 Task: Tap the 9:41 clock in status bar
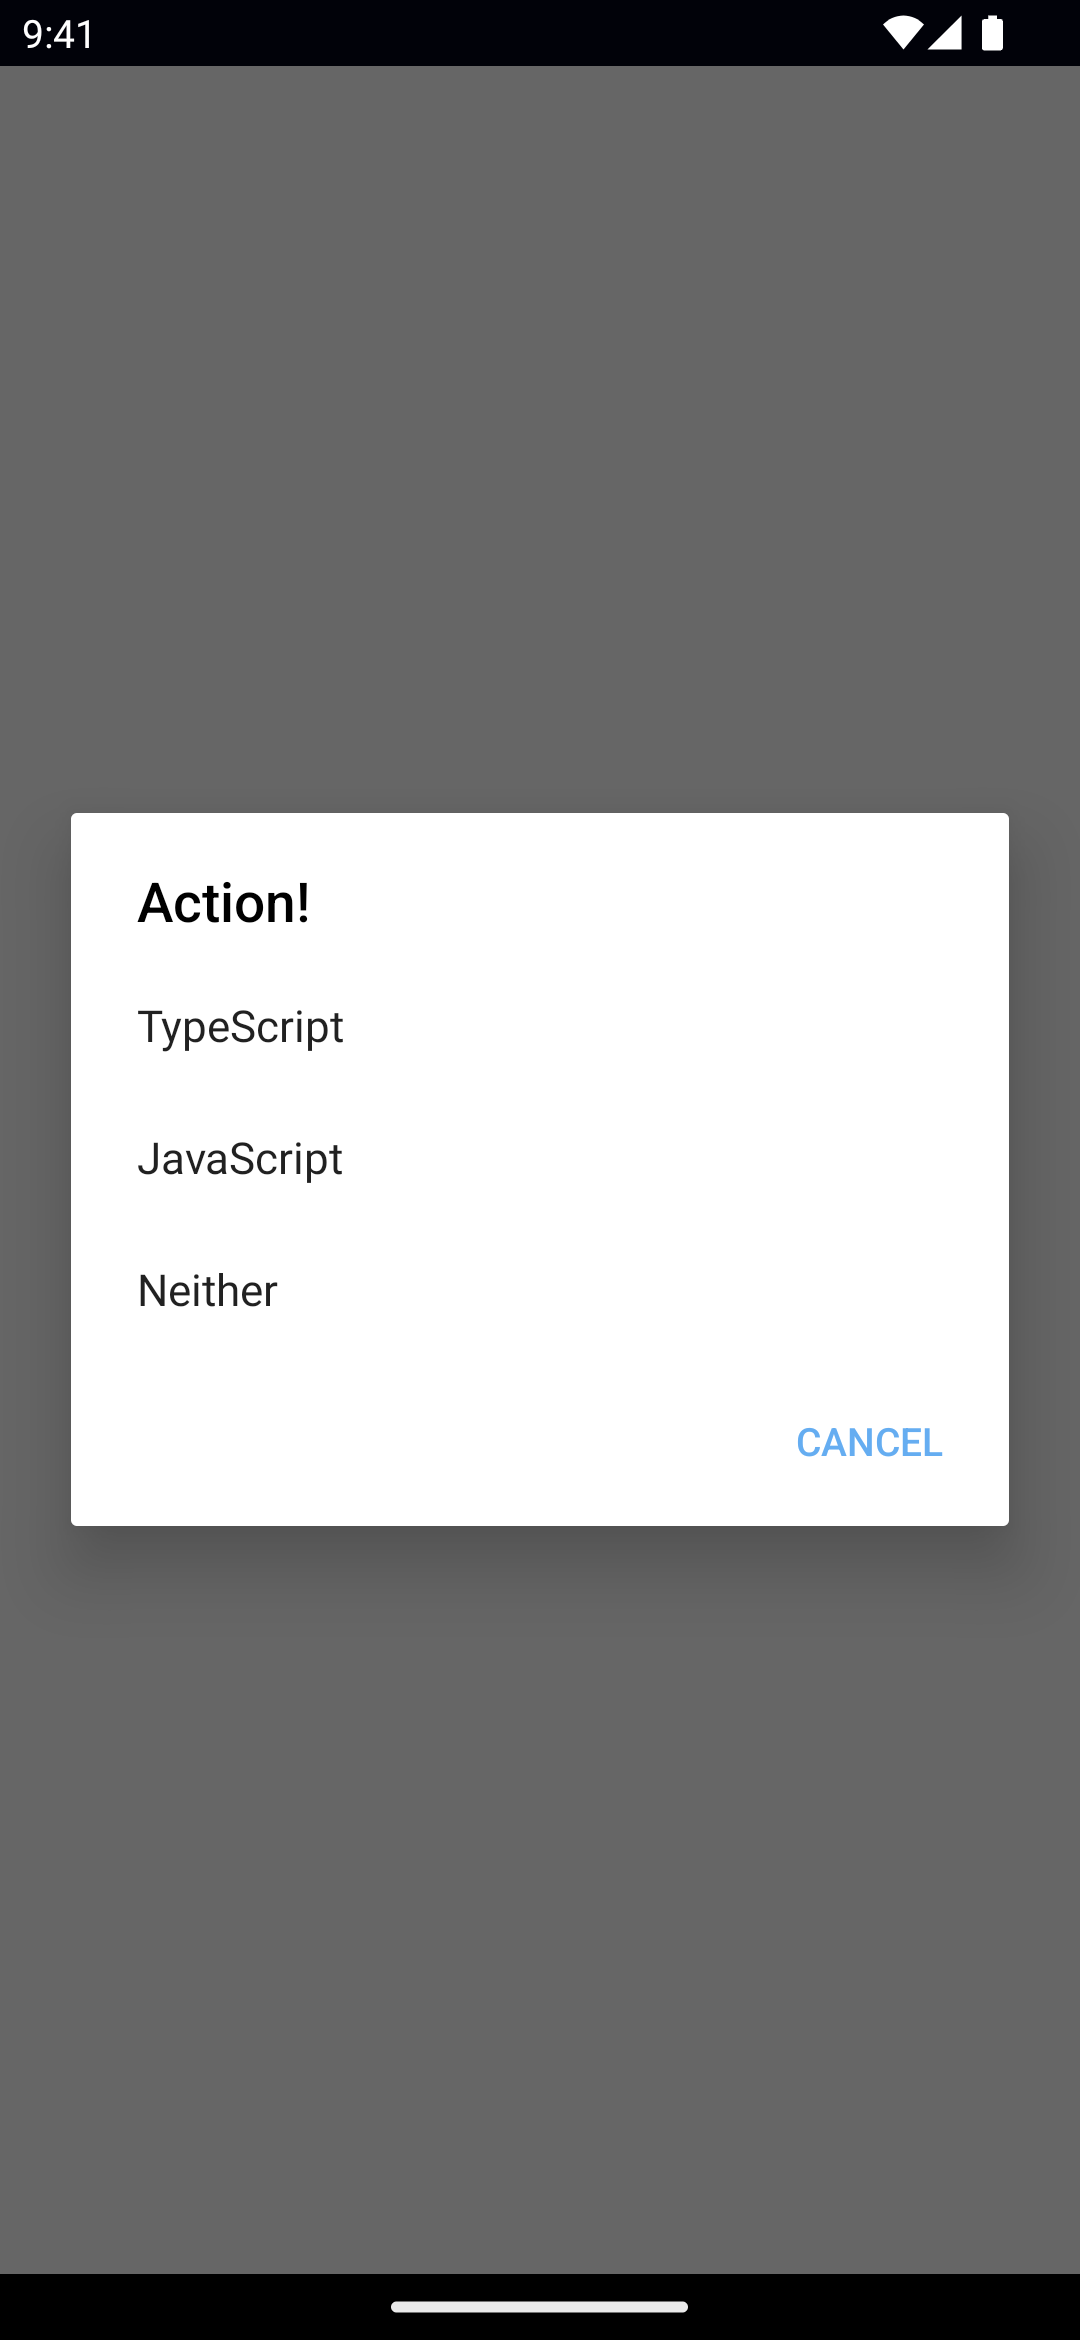coord(58,34)
